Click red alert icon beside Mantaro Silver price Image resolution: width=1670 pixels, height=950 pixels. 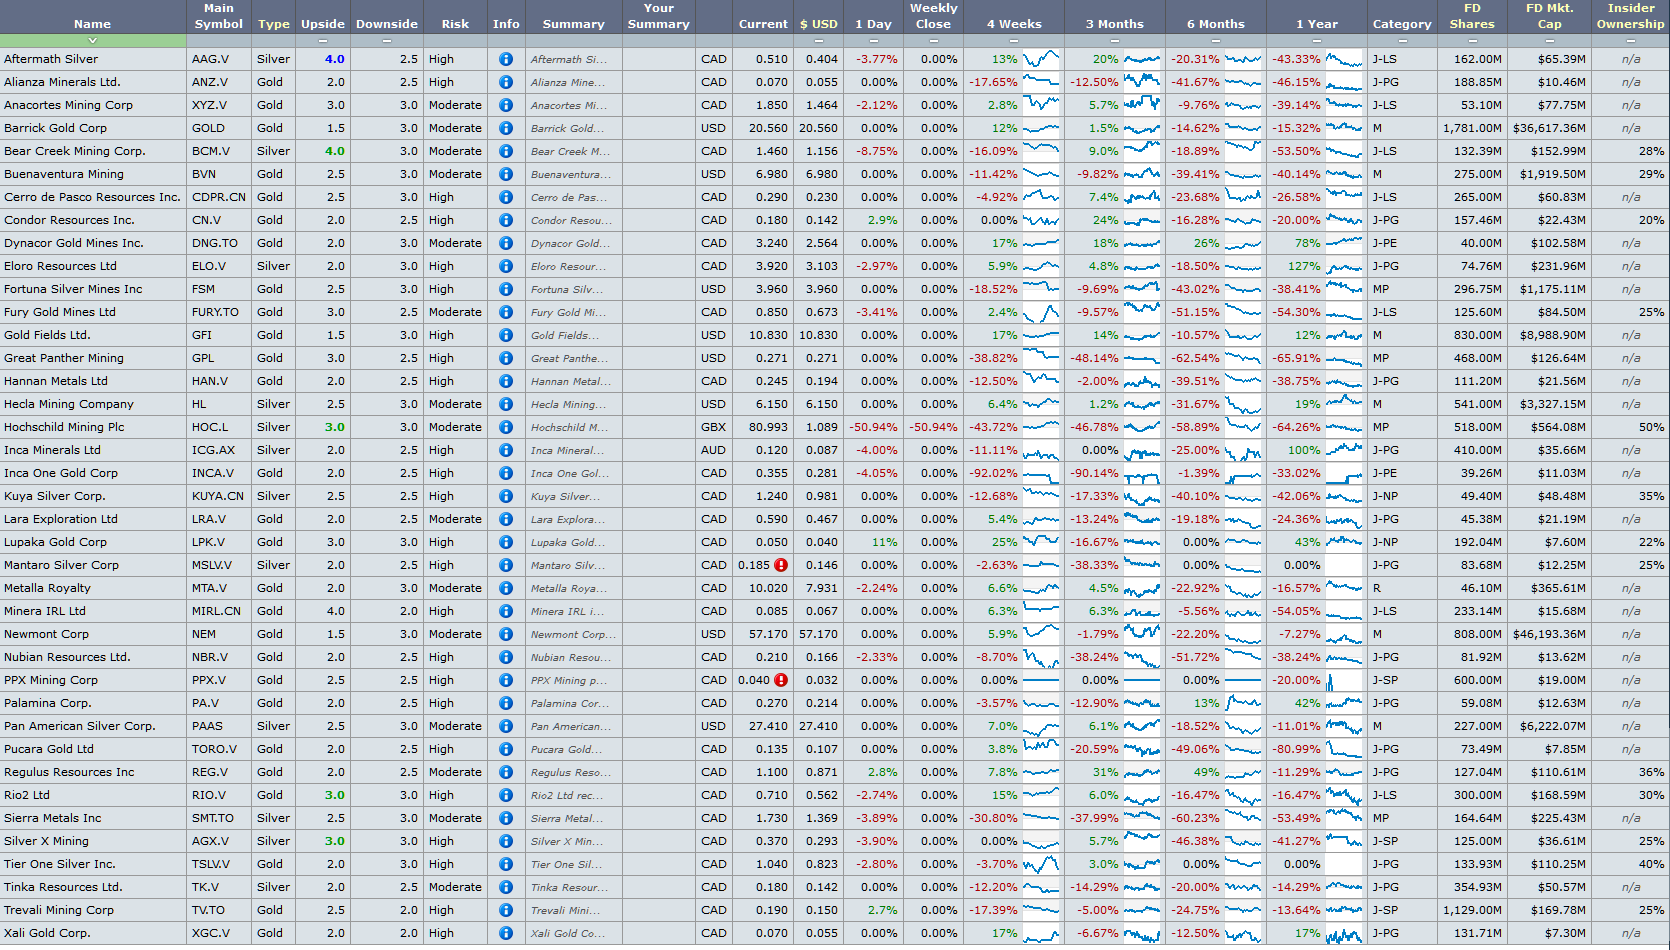coord(781,565)
